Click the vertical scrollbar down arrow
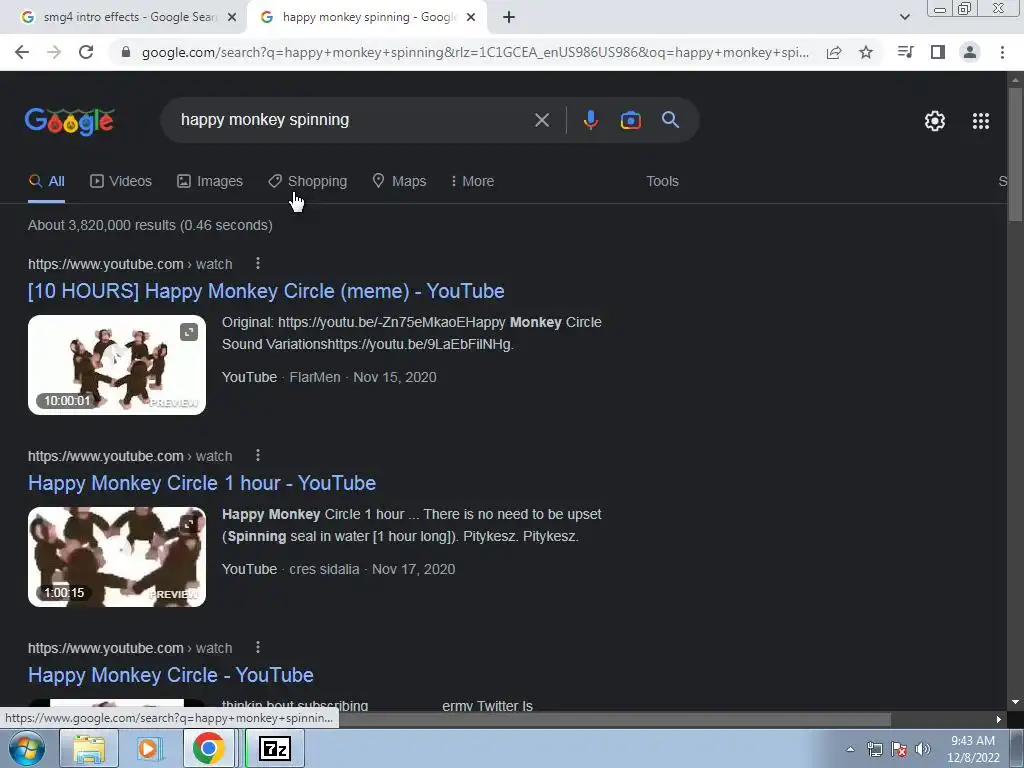1024x768 pixels. [1015, 702]
